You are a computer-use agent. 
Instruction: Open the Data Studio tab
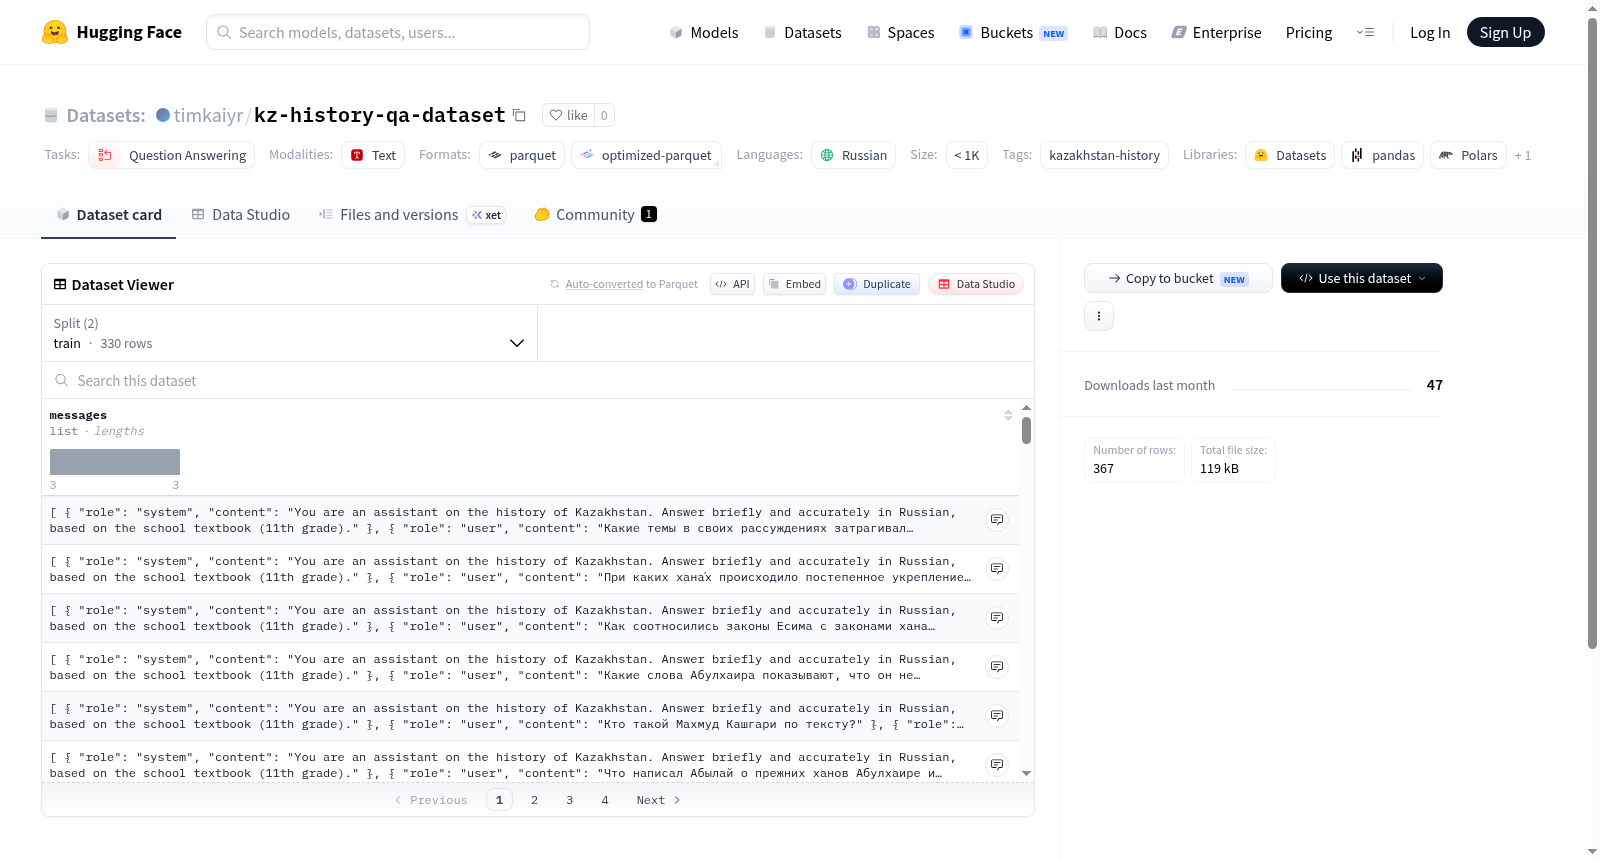coord(241,215)
